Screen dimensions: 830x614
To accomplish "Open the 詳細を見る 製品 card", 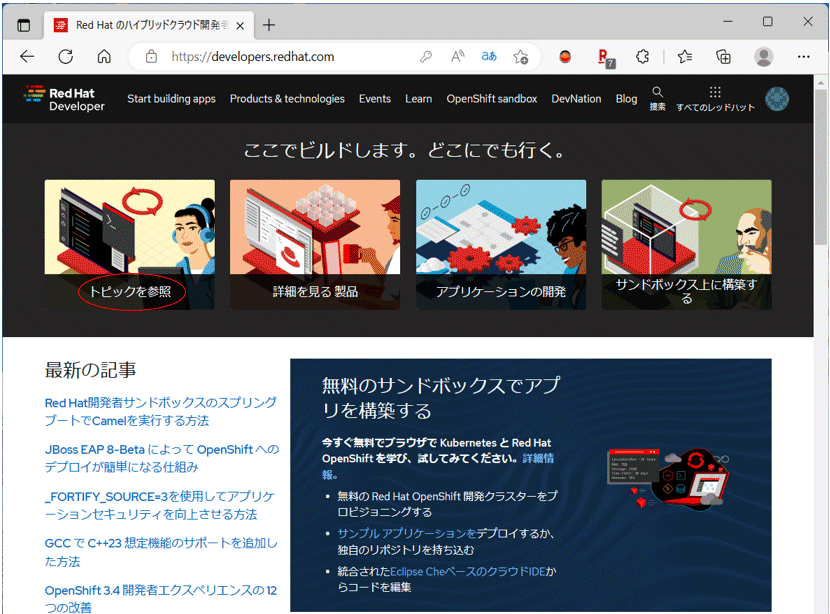I will pos(315,245).
